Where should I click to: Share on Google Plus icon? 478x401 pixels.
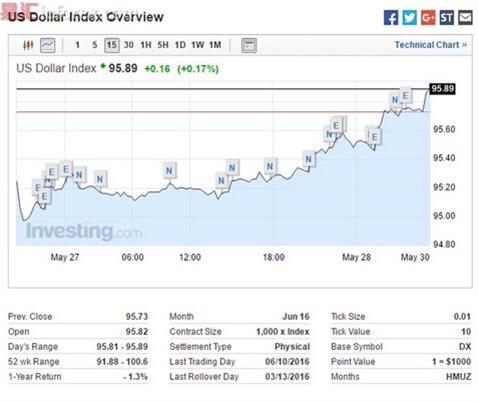pos(428,17)
